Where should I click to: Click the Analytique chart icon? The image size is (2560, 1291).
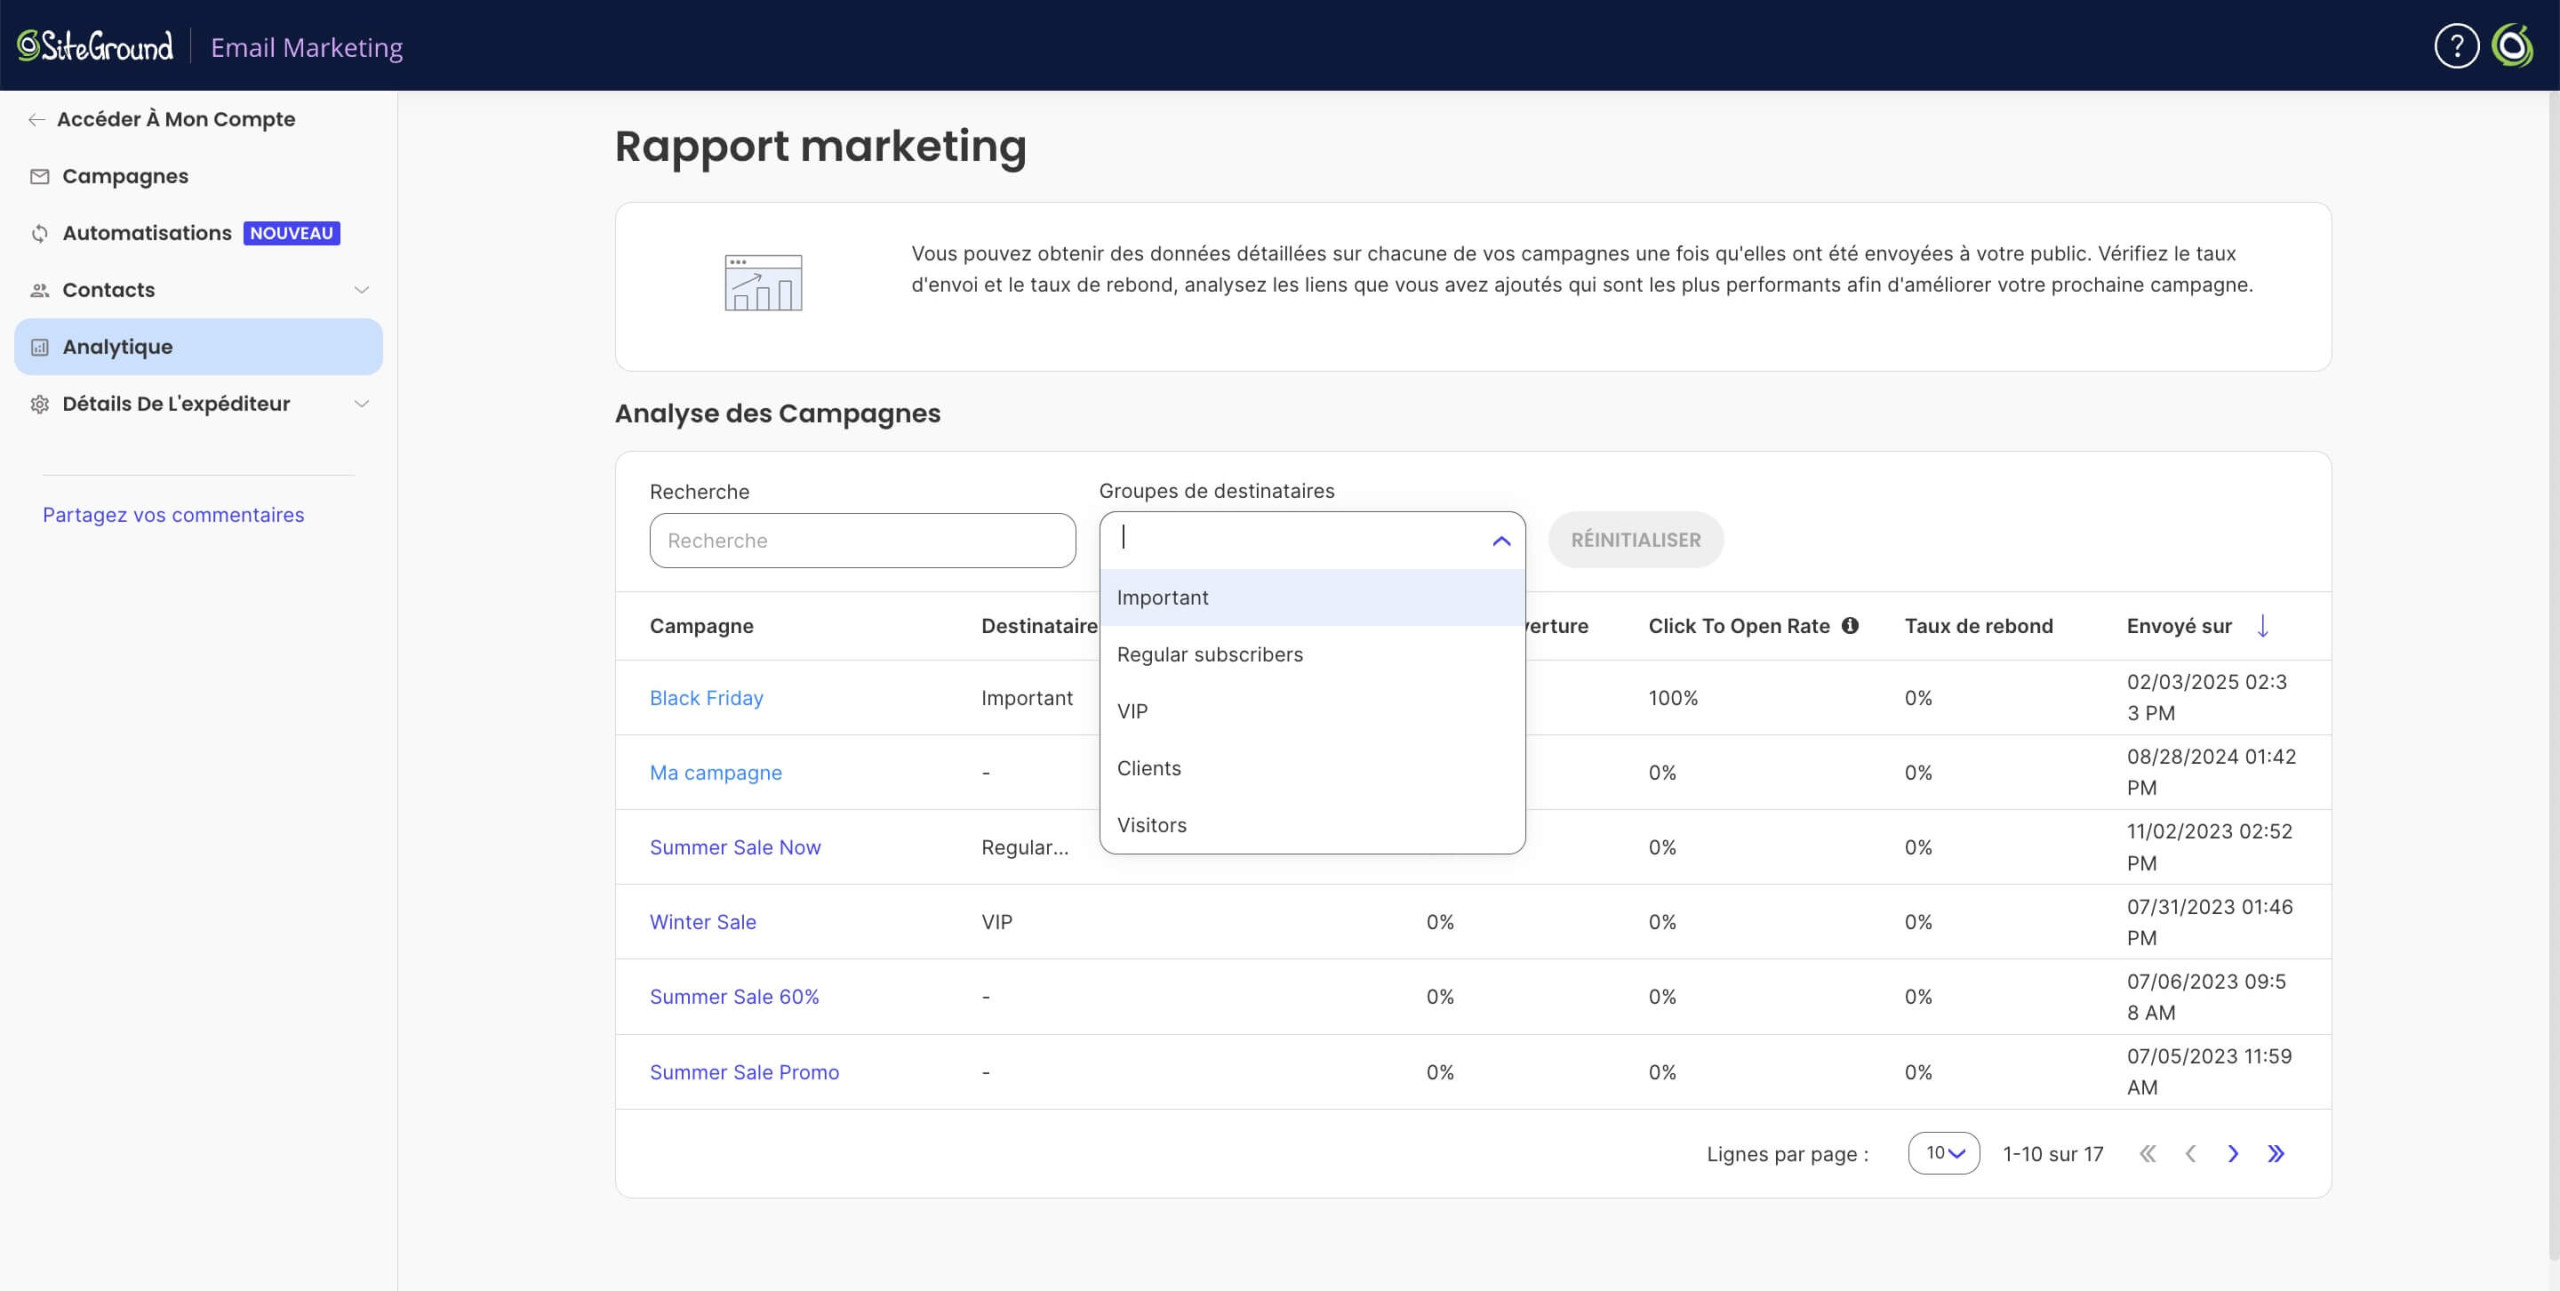[x=40, y=348]
